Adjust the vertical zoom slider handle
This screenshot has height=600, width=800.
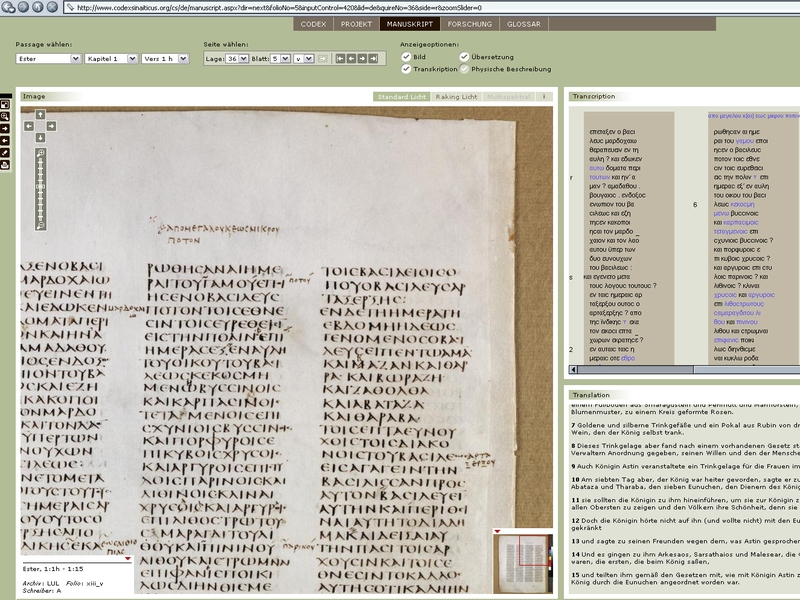click(40, 187)
